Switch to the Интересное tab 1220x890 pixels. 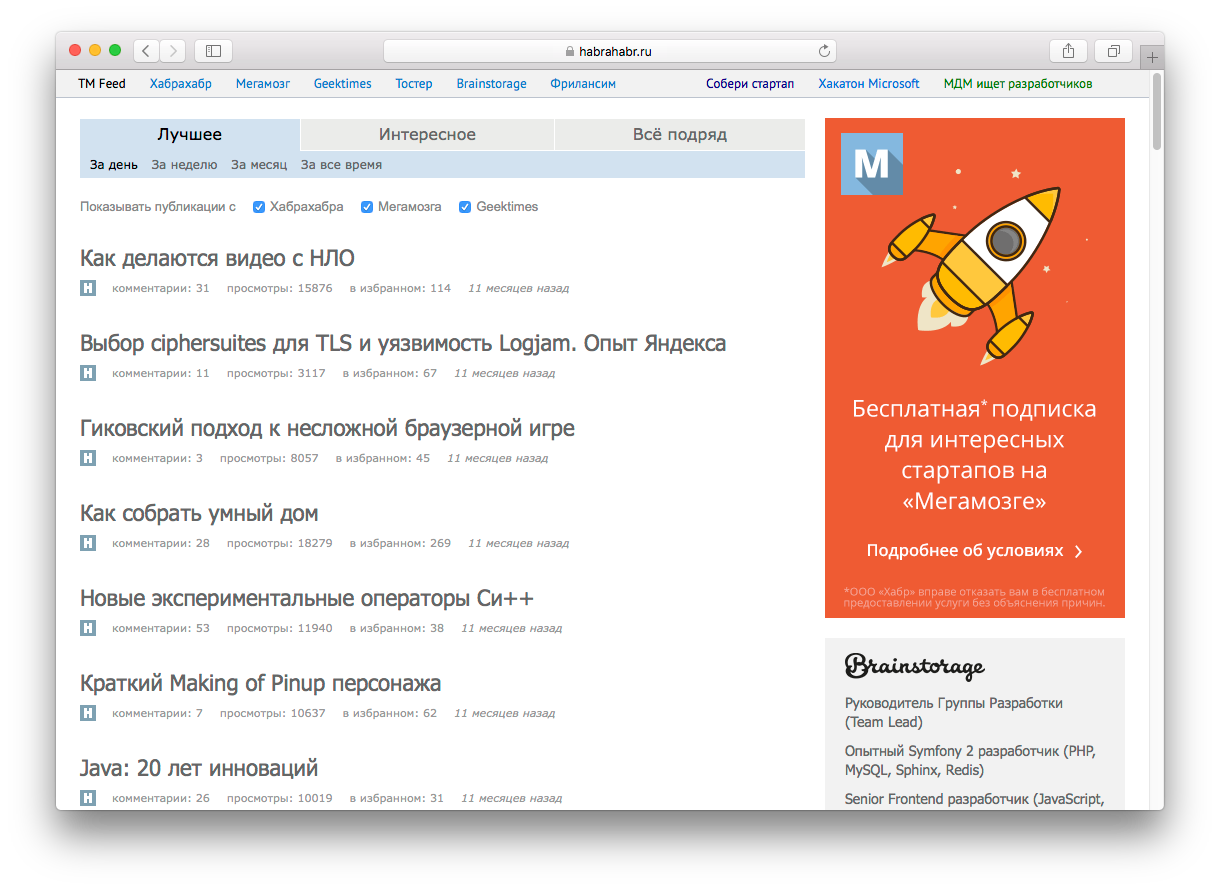point(427,134)
